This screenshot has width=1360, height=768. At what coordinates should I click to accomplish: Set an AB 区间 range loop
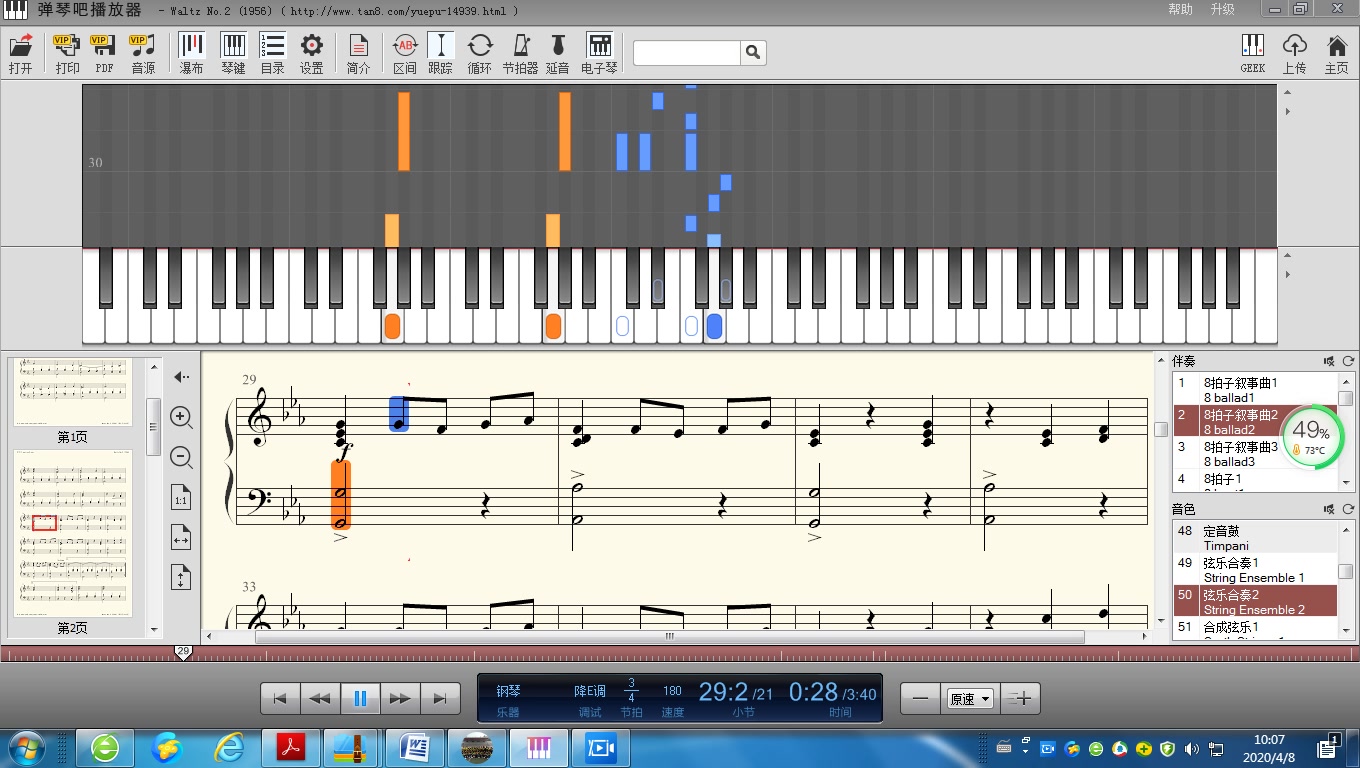[x=405, y=54]
